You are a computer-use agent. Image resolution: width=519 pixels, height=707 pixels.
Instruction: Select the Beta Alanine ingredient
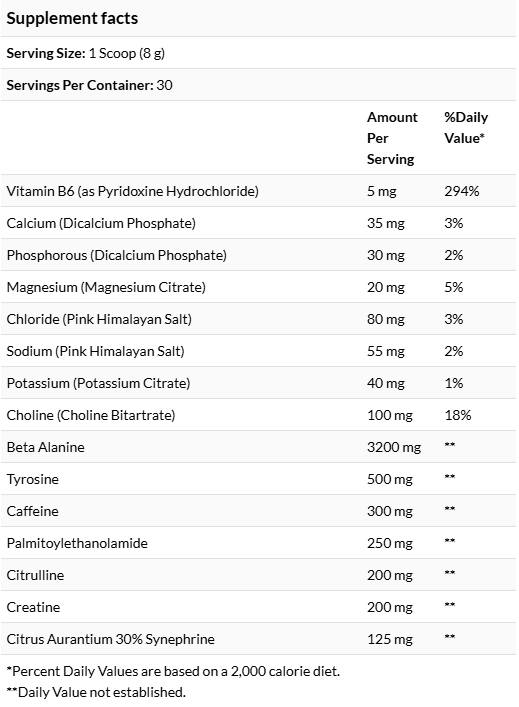tap(46, 447)
